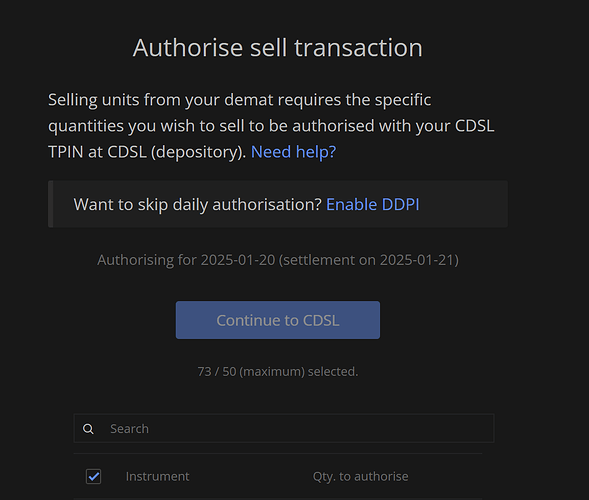Click the blue checkmark beside Instrument
589x500 pixels.
tap(94, 476)
